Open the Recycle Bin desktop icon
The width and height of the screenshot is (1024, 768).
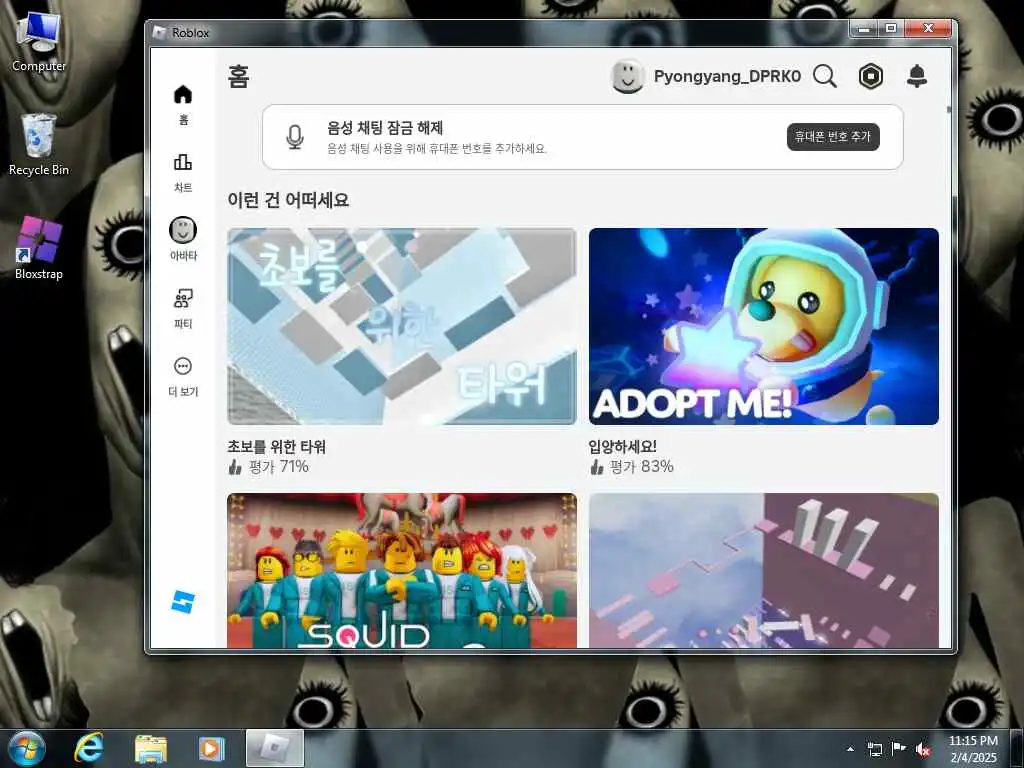coord(39,144)
